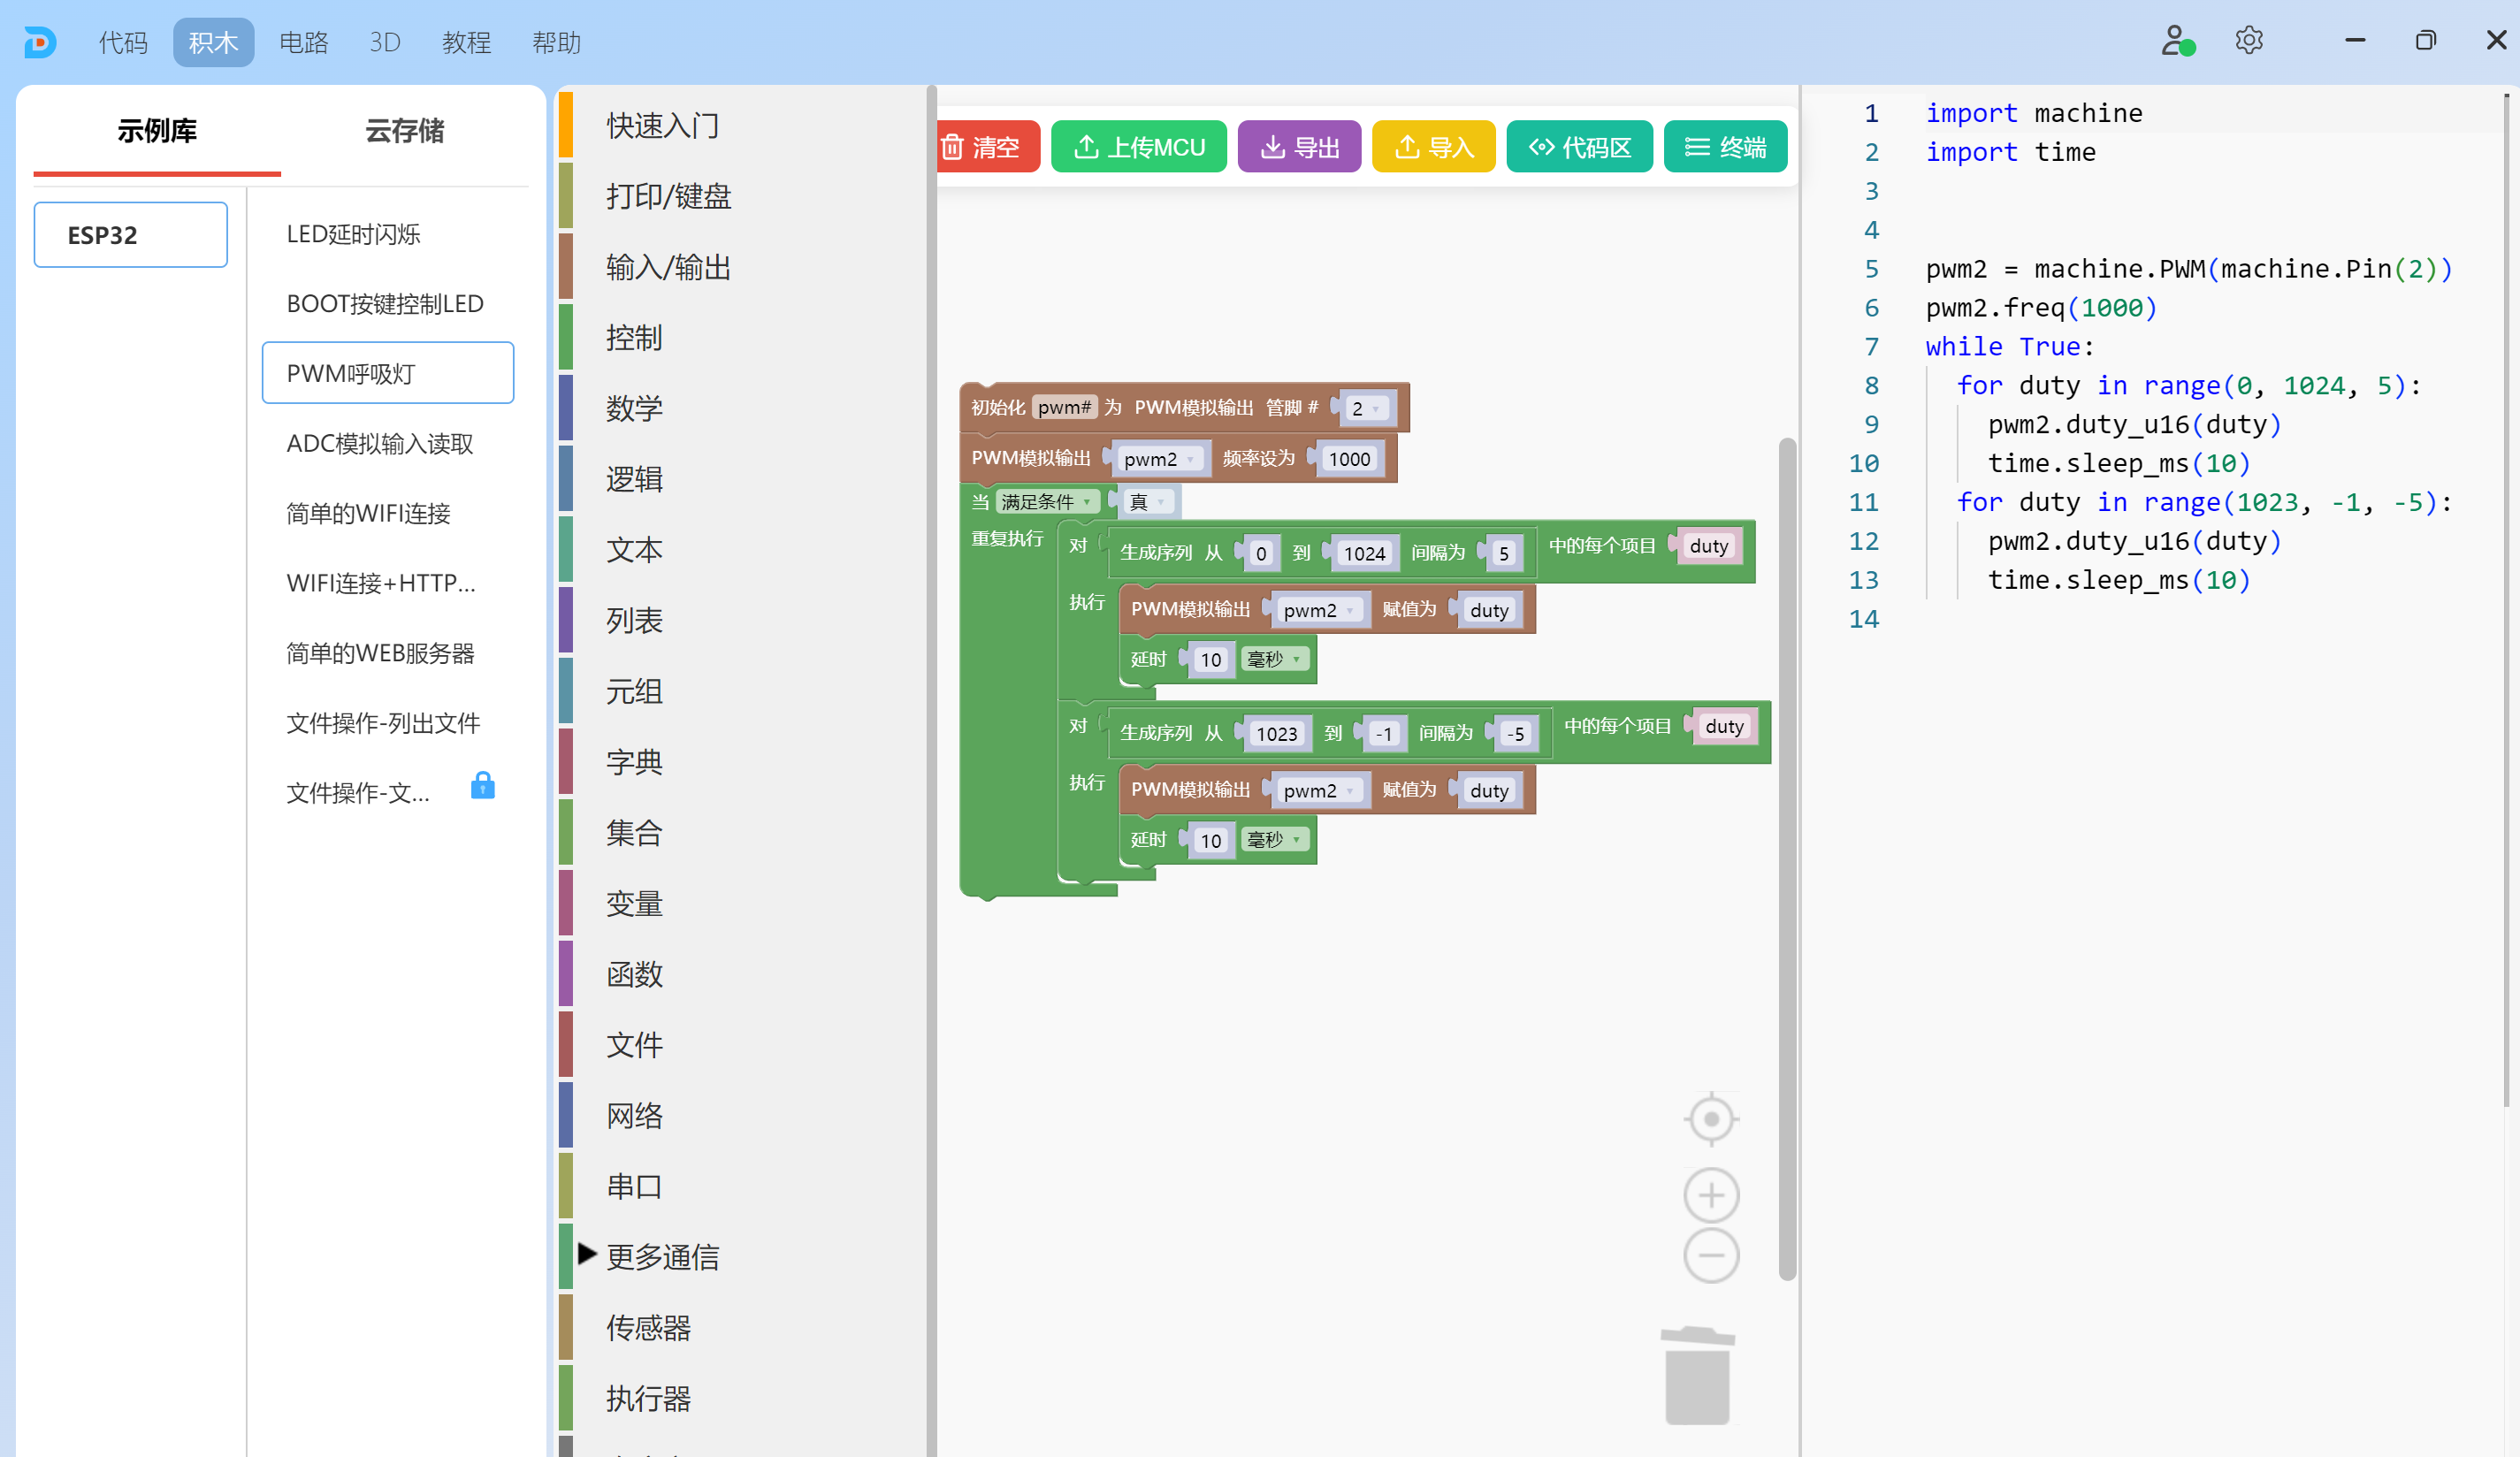Open 毫秒 unit dropdown in first delay
Image resolution: width=2520 pixels, height=1457 pixels.
coord(1274,659)
